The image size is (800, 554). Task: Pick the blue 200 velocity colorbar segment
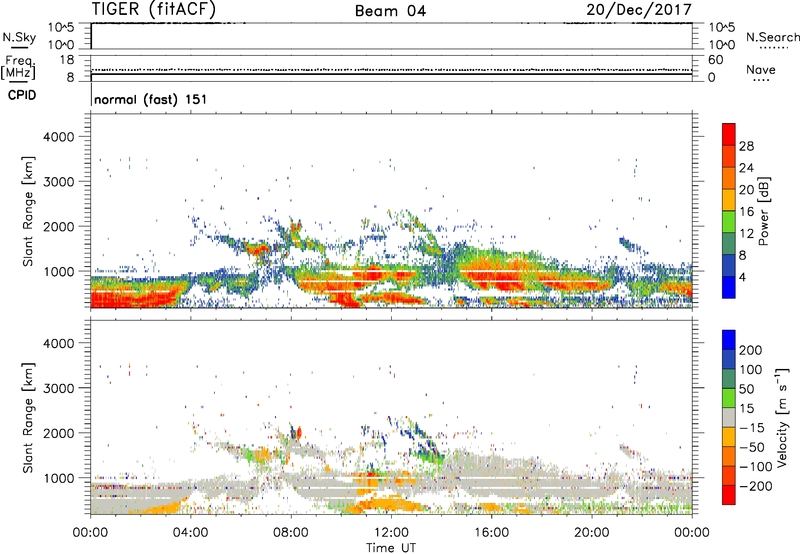(729, 340)
